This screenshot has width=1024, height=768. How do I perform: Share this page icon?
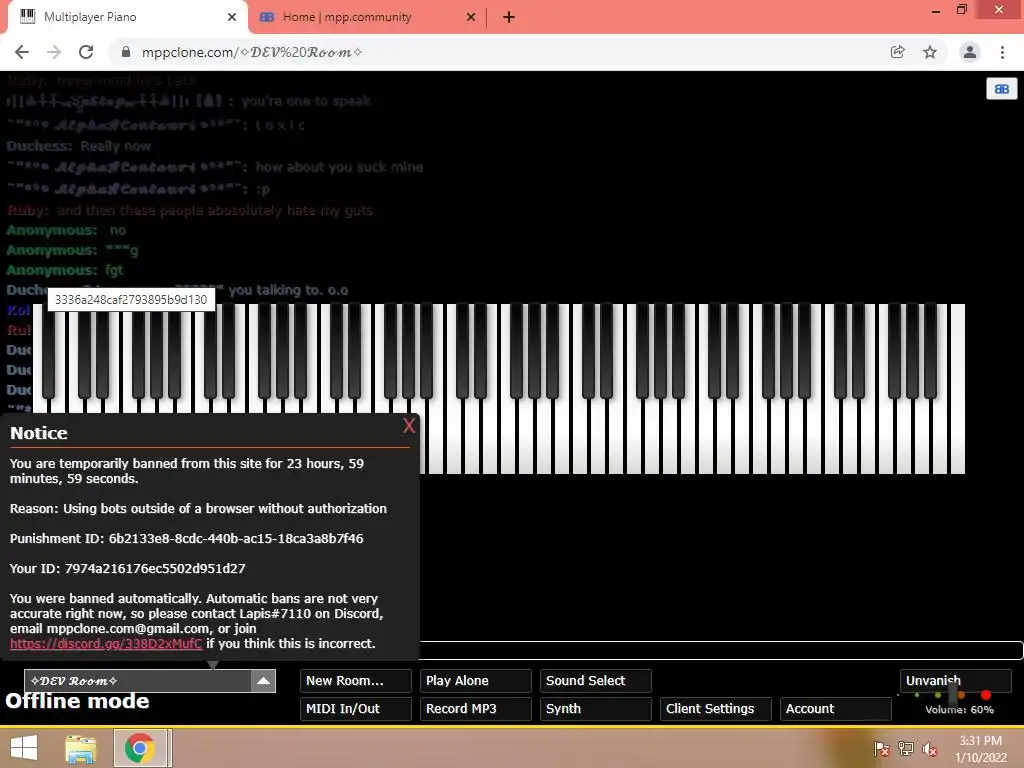point(897,52)
